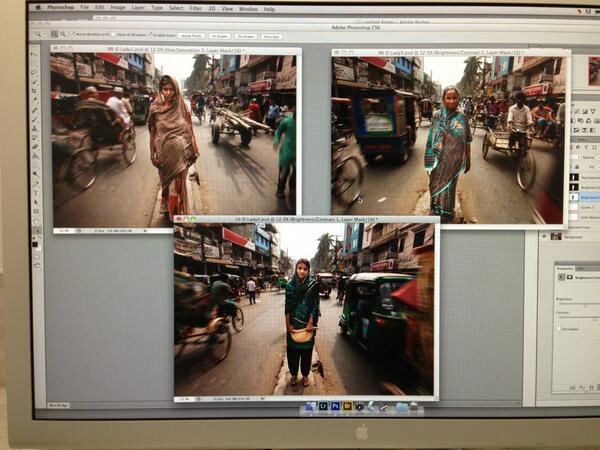Screen dimensions: 600x450
Task: Open the Apple menu
Action: (x=38, y=7)
